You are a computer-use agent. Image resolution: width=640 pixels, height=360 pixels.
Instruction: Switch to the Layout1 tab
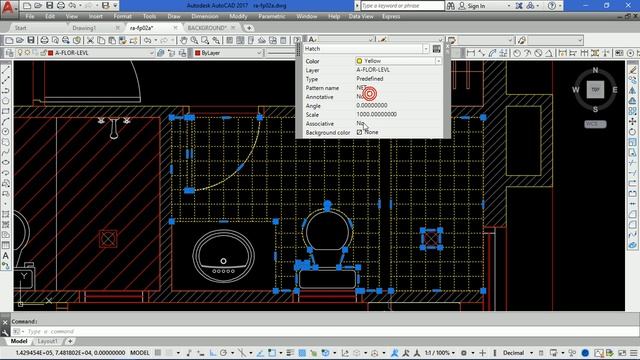47,341
